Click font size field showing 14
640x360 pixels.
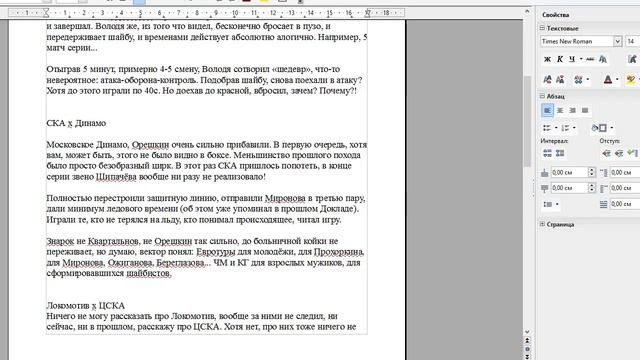pos(633,41)
